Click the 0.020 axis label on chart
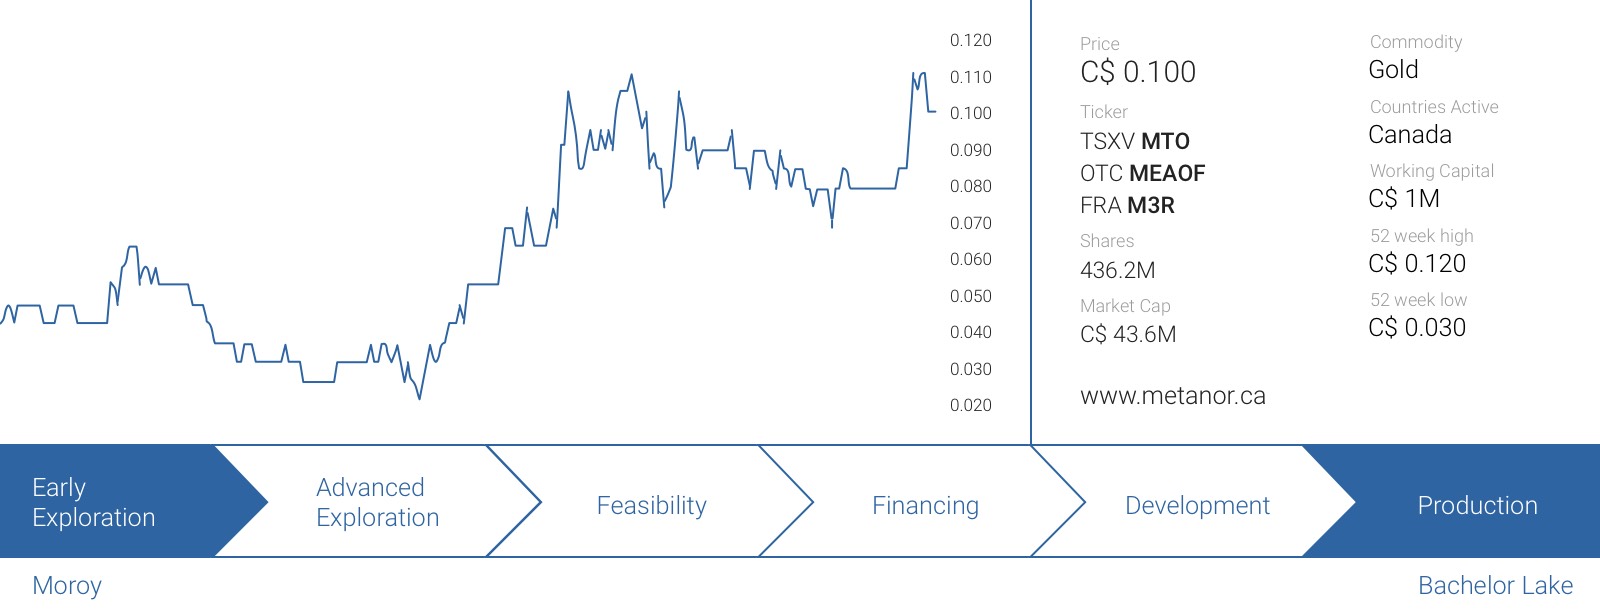Viewport: 1600px width, 612px height. [x=971, y=405]
